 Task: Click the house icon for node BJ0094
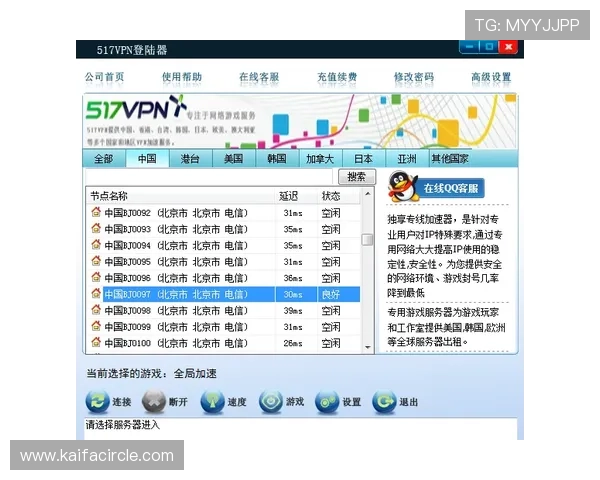point(96,245)
